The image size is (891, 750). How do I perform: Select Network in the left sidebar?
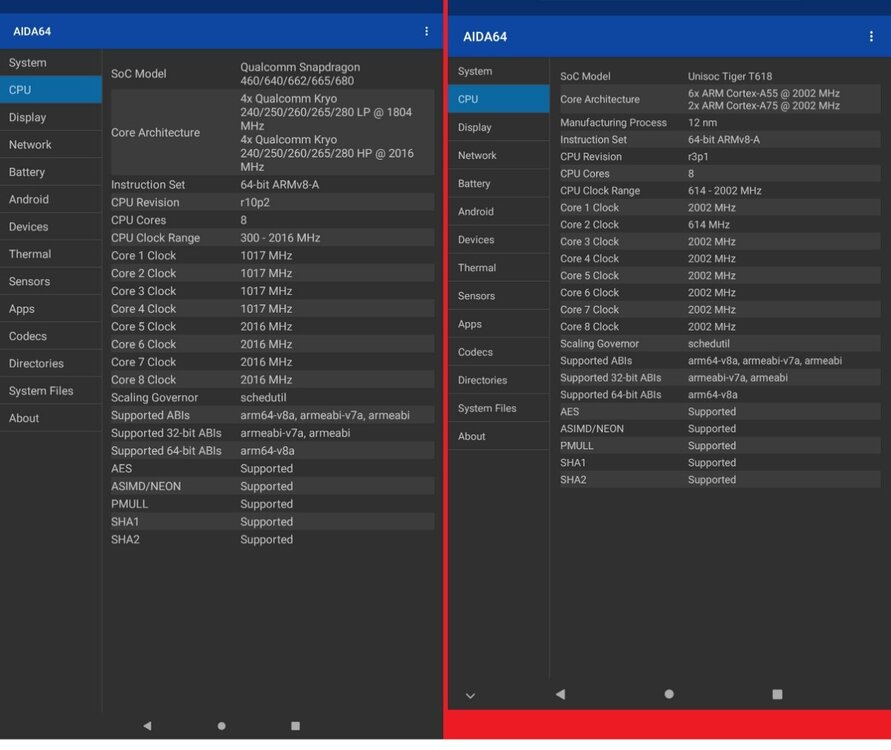coord(51,145)
